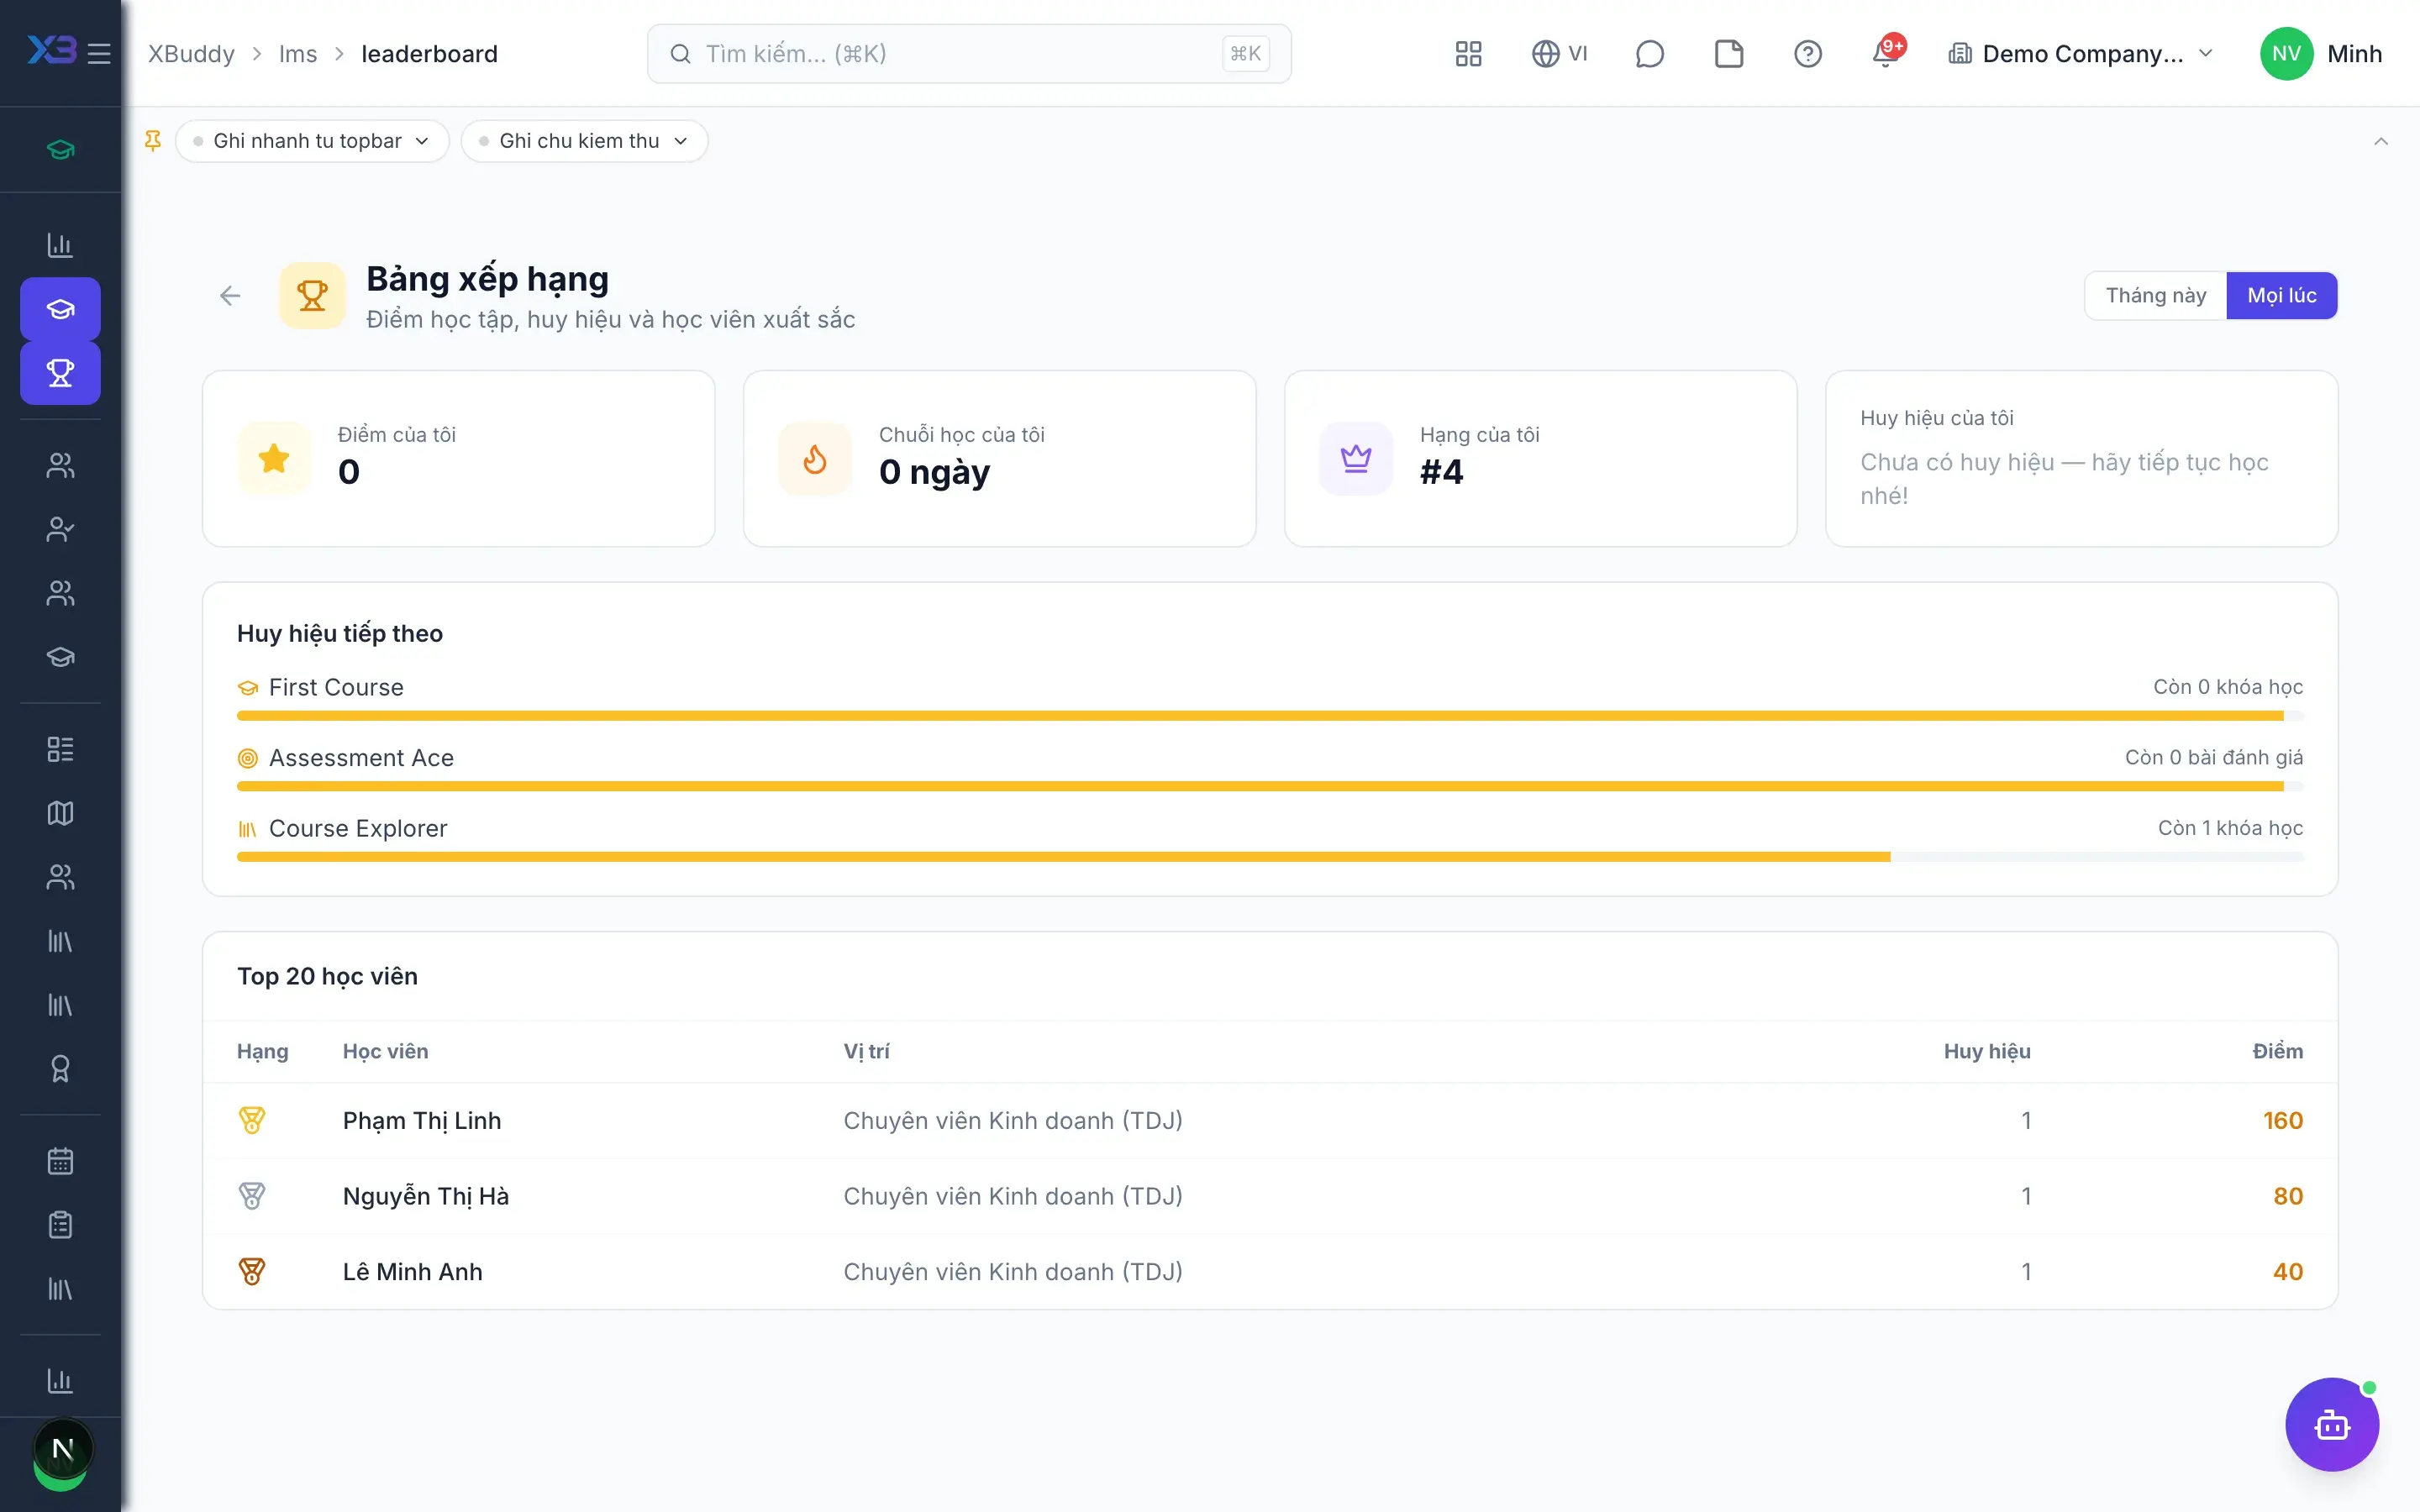Screen dimensions: 2420x1512
Task: Open the Demo Company selector dropdown
Action: (2080, 54)
